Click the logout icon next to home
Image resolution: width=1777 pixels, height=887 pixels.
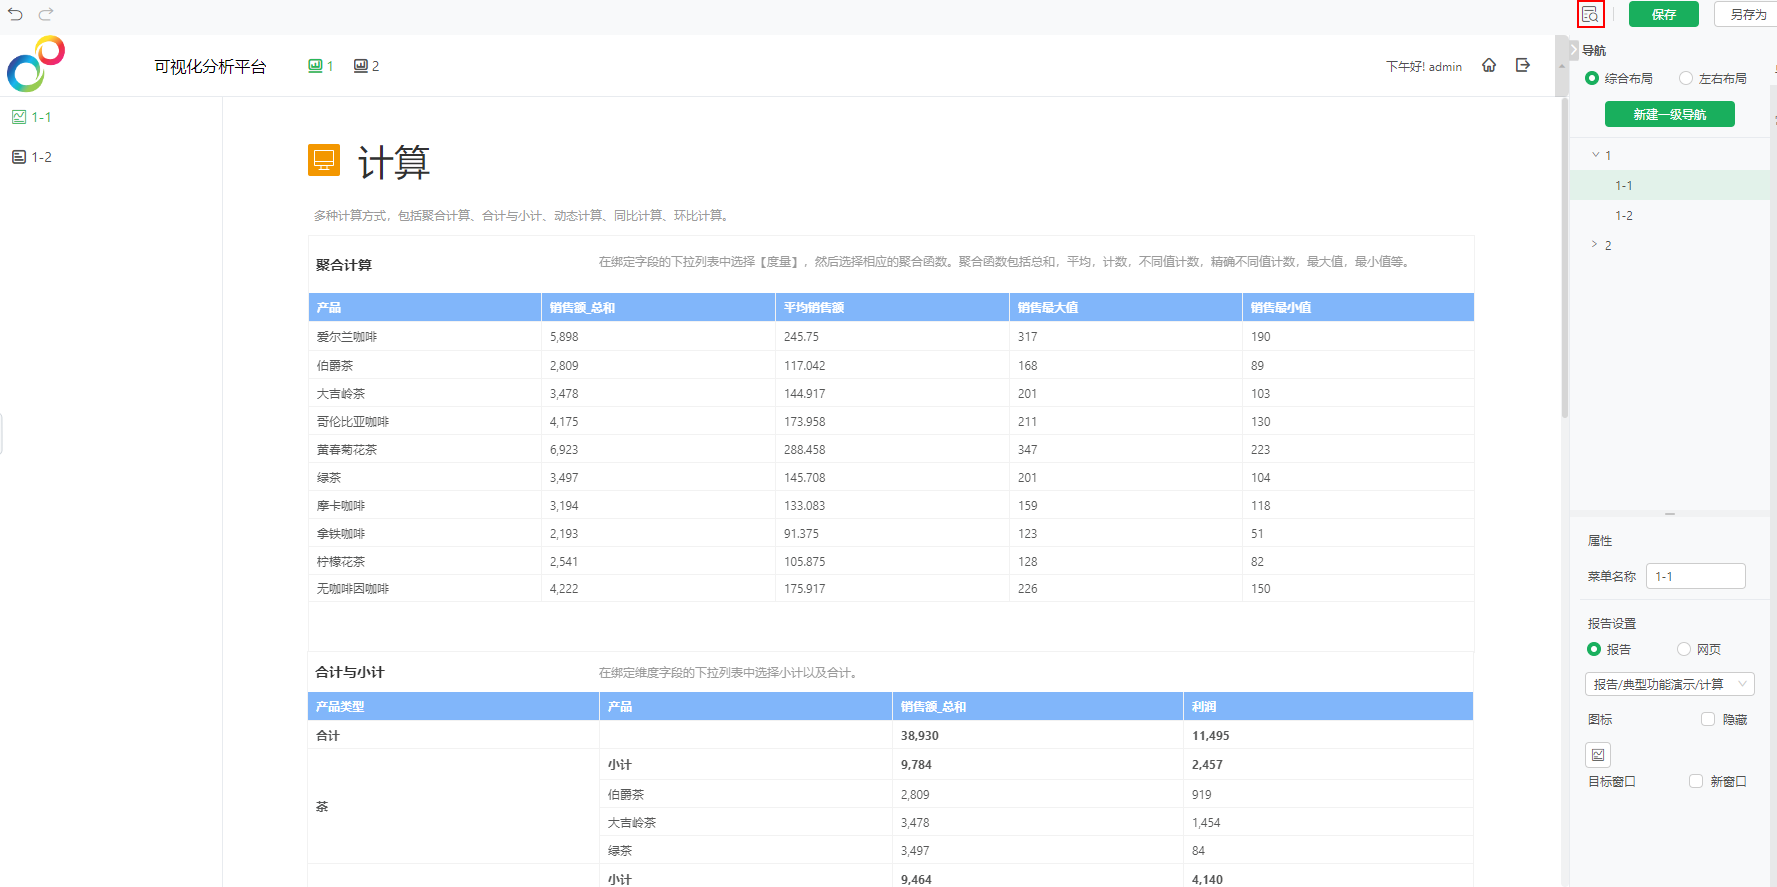coord(1523,65)
